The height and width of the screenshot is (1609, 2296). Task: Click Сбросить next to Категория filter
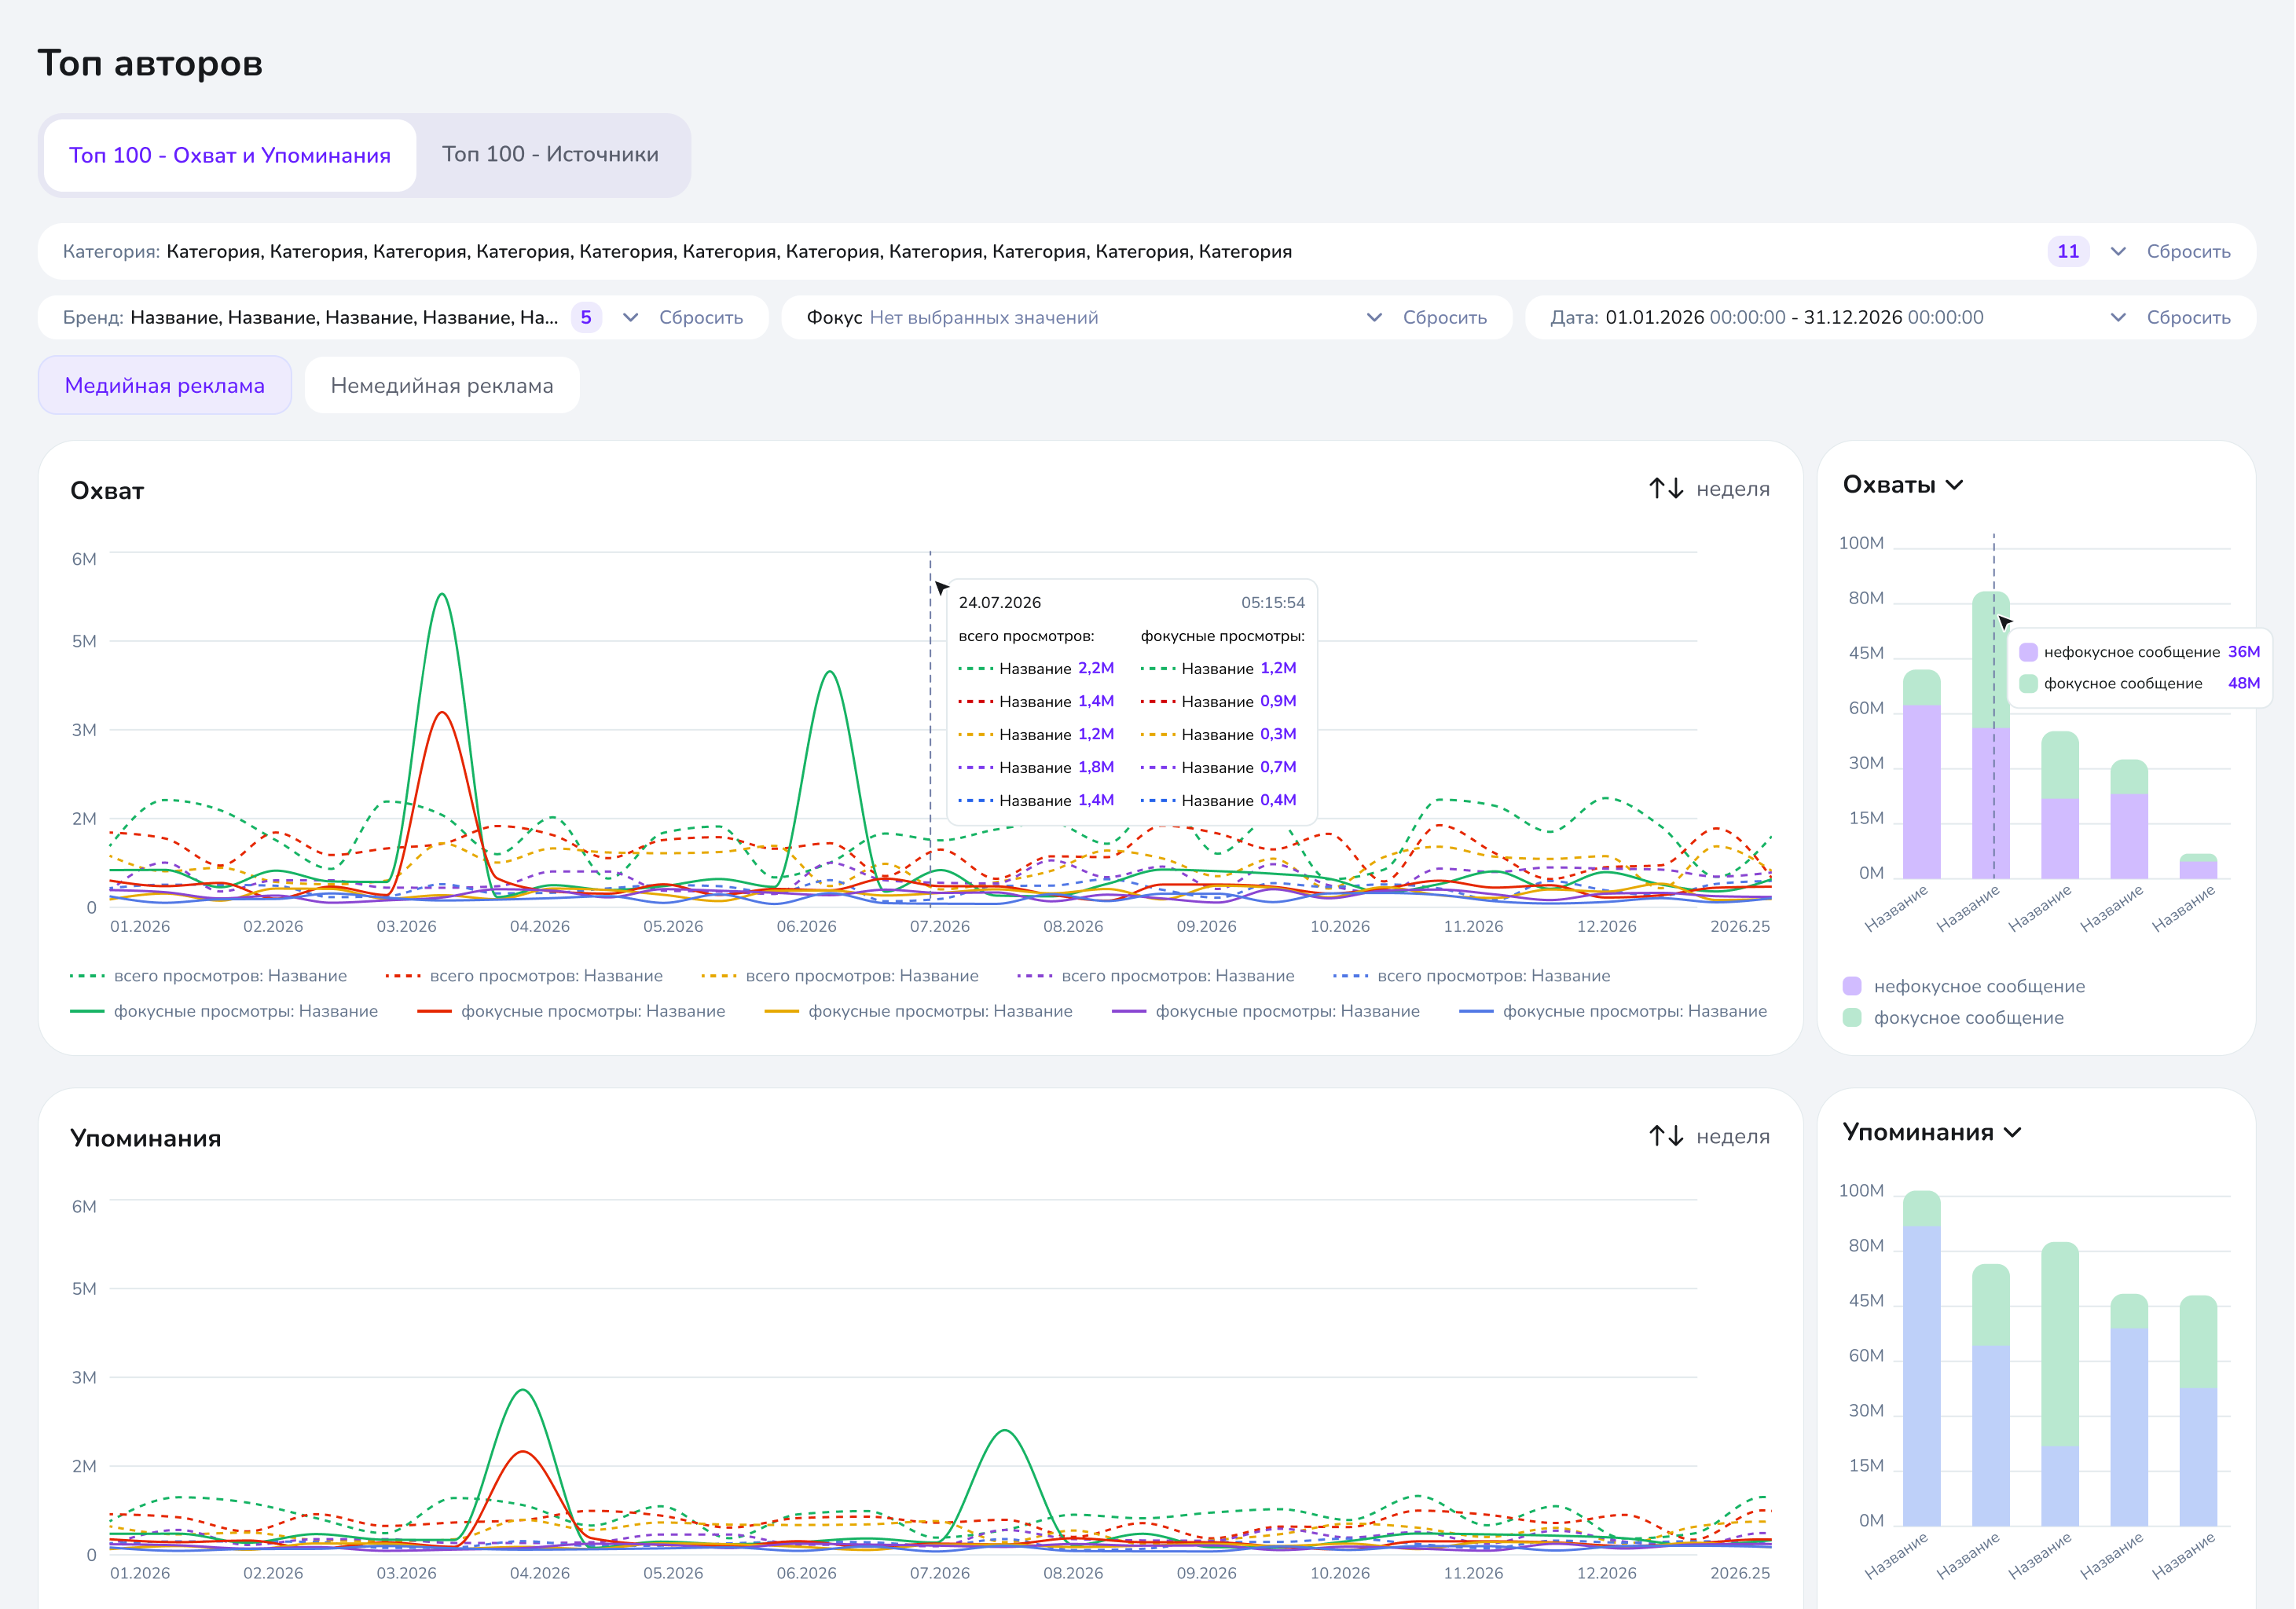(x=2189, y=252)
